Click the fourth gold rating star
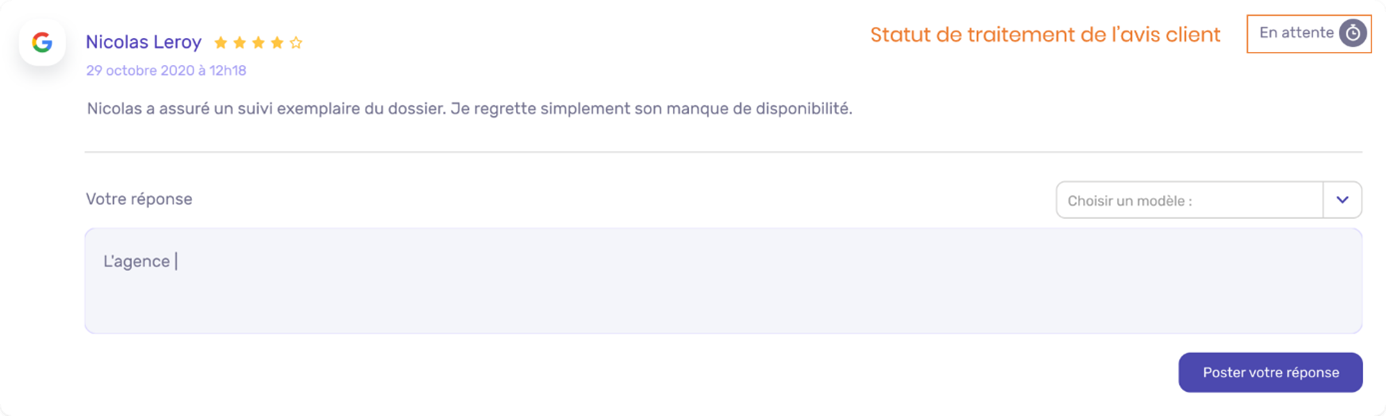The height and width of the screenshot is (416, 1386). (x=277, y=43)
